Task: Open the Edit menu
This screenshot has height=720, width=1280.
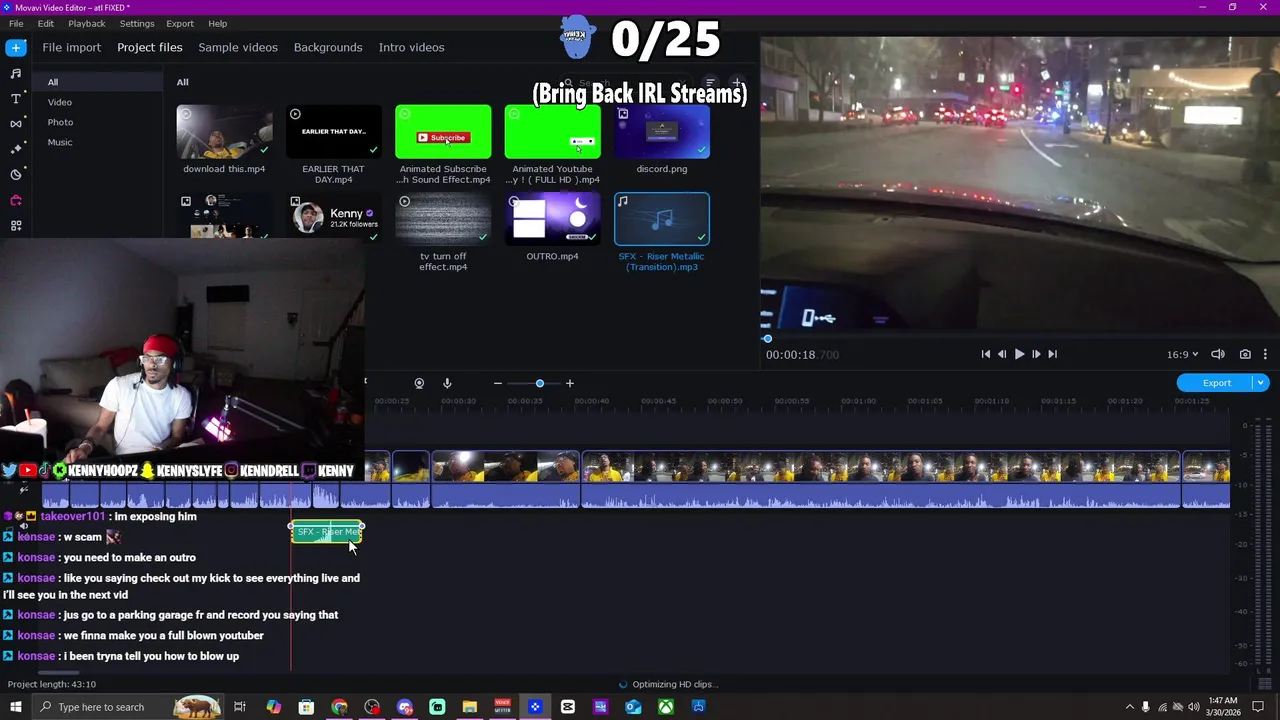Action: (x=46, y=23)
